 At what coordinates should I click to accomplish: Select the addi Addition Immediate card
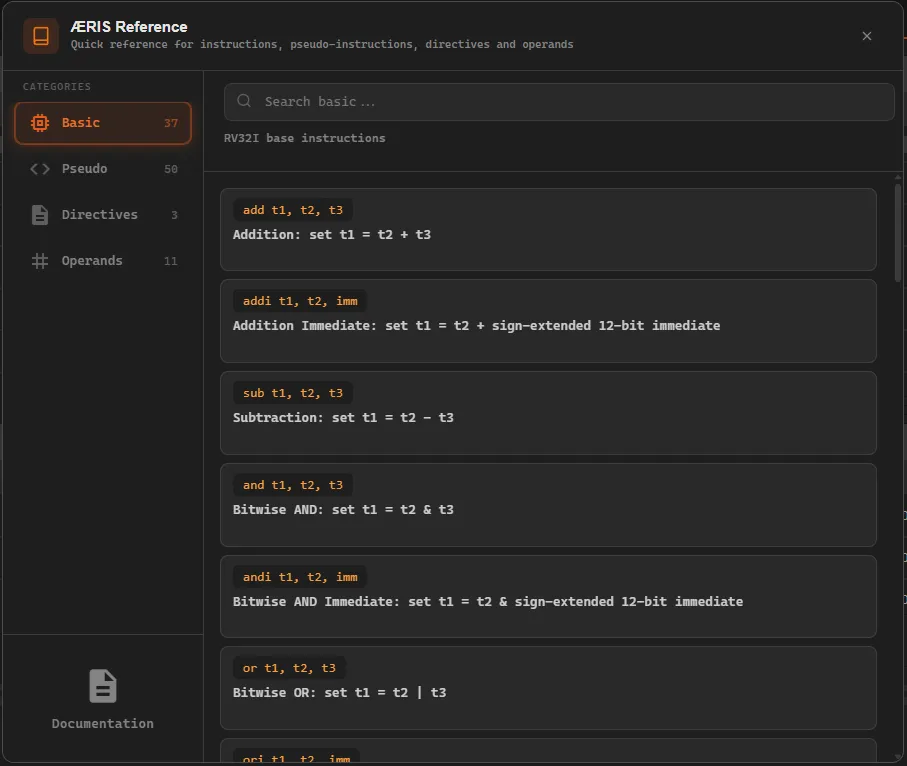click(548, 320)
